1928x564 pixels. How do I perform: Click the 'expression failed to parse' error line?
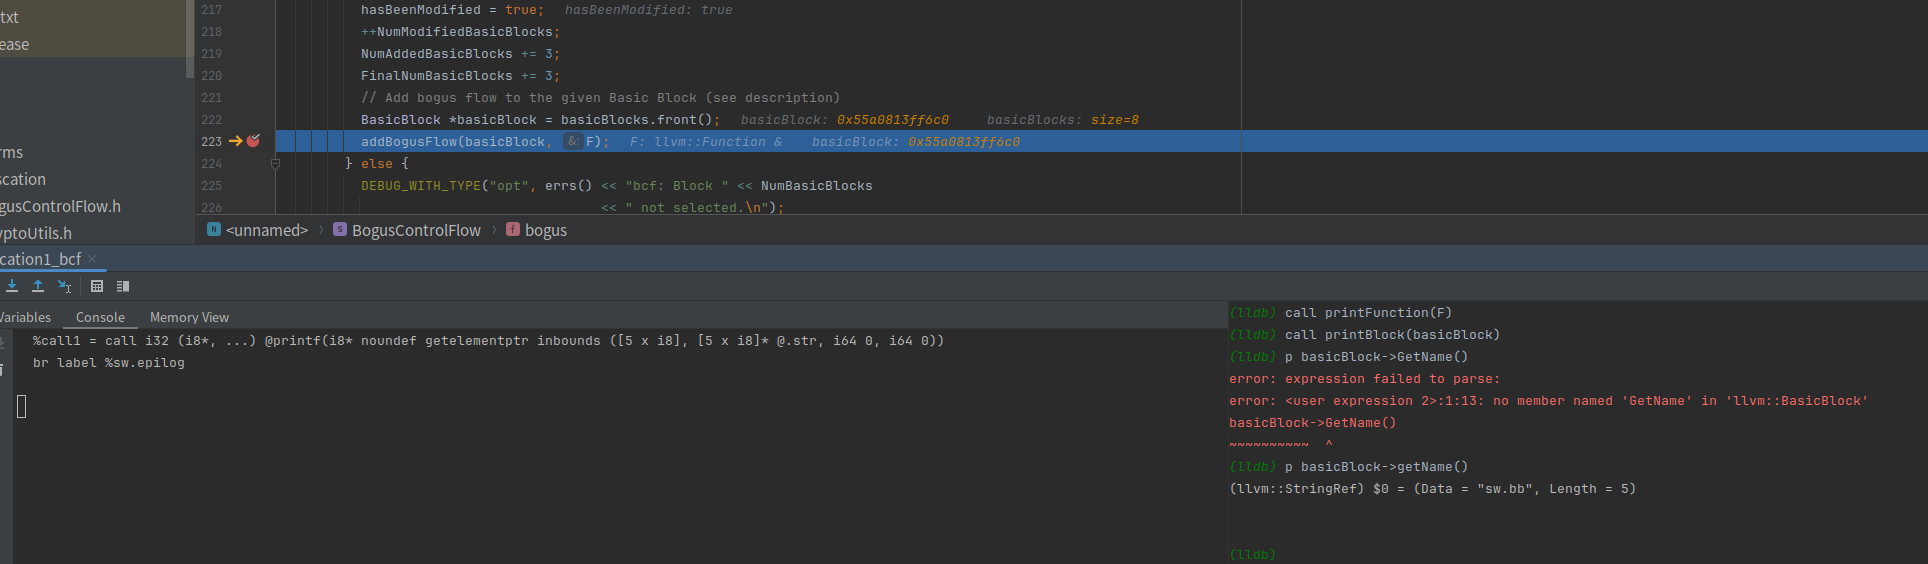tap(1364, 379)
